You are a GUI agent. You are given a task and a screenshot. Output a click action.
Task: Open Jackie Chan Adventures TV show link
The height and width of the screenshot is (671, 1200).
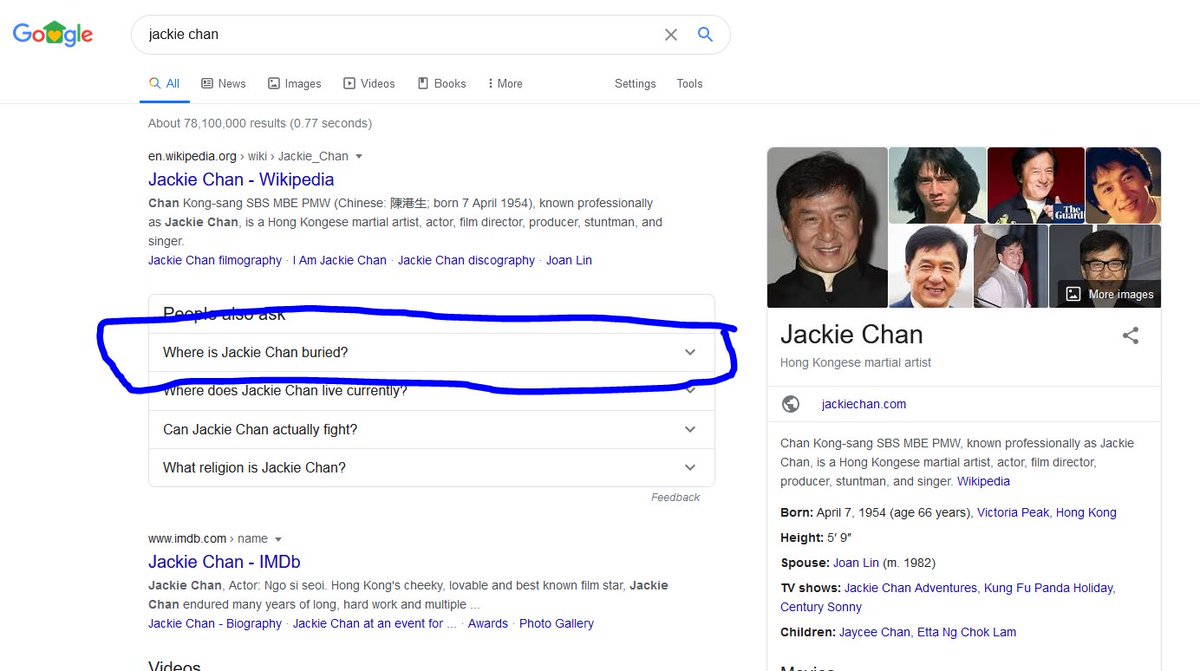pos(911,587)
